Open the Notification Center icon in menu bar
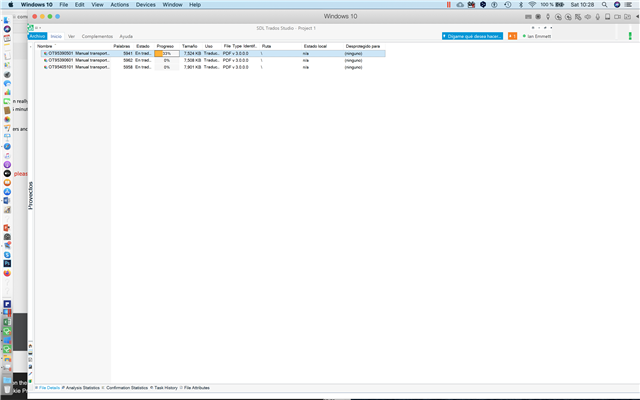 [628, 4]
